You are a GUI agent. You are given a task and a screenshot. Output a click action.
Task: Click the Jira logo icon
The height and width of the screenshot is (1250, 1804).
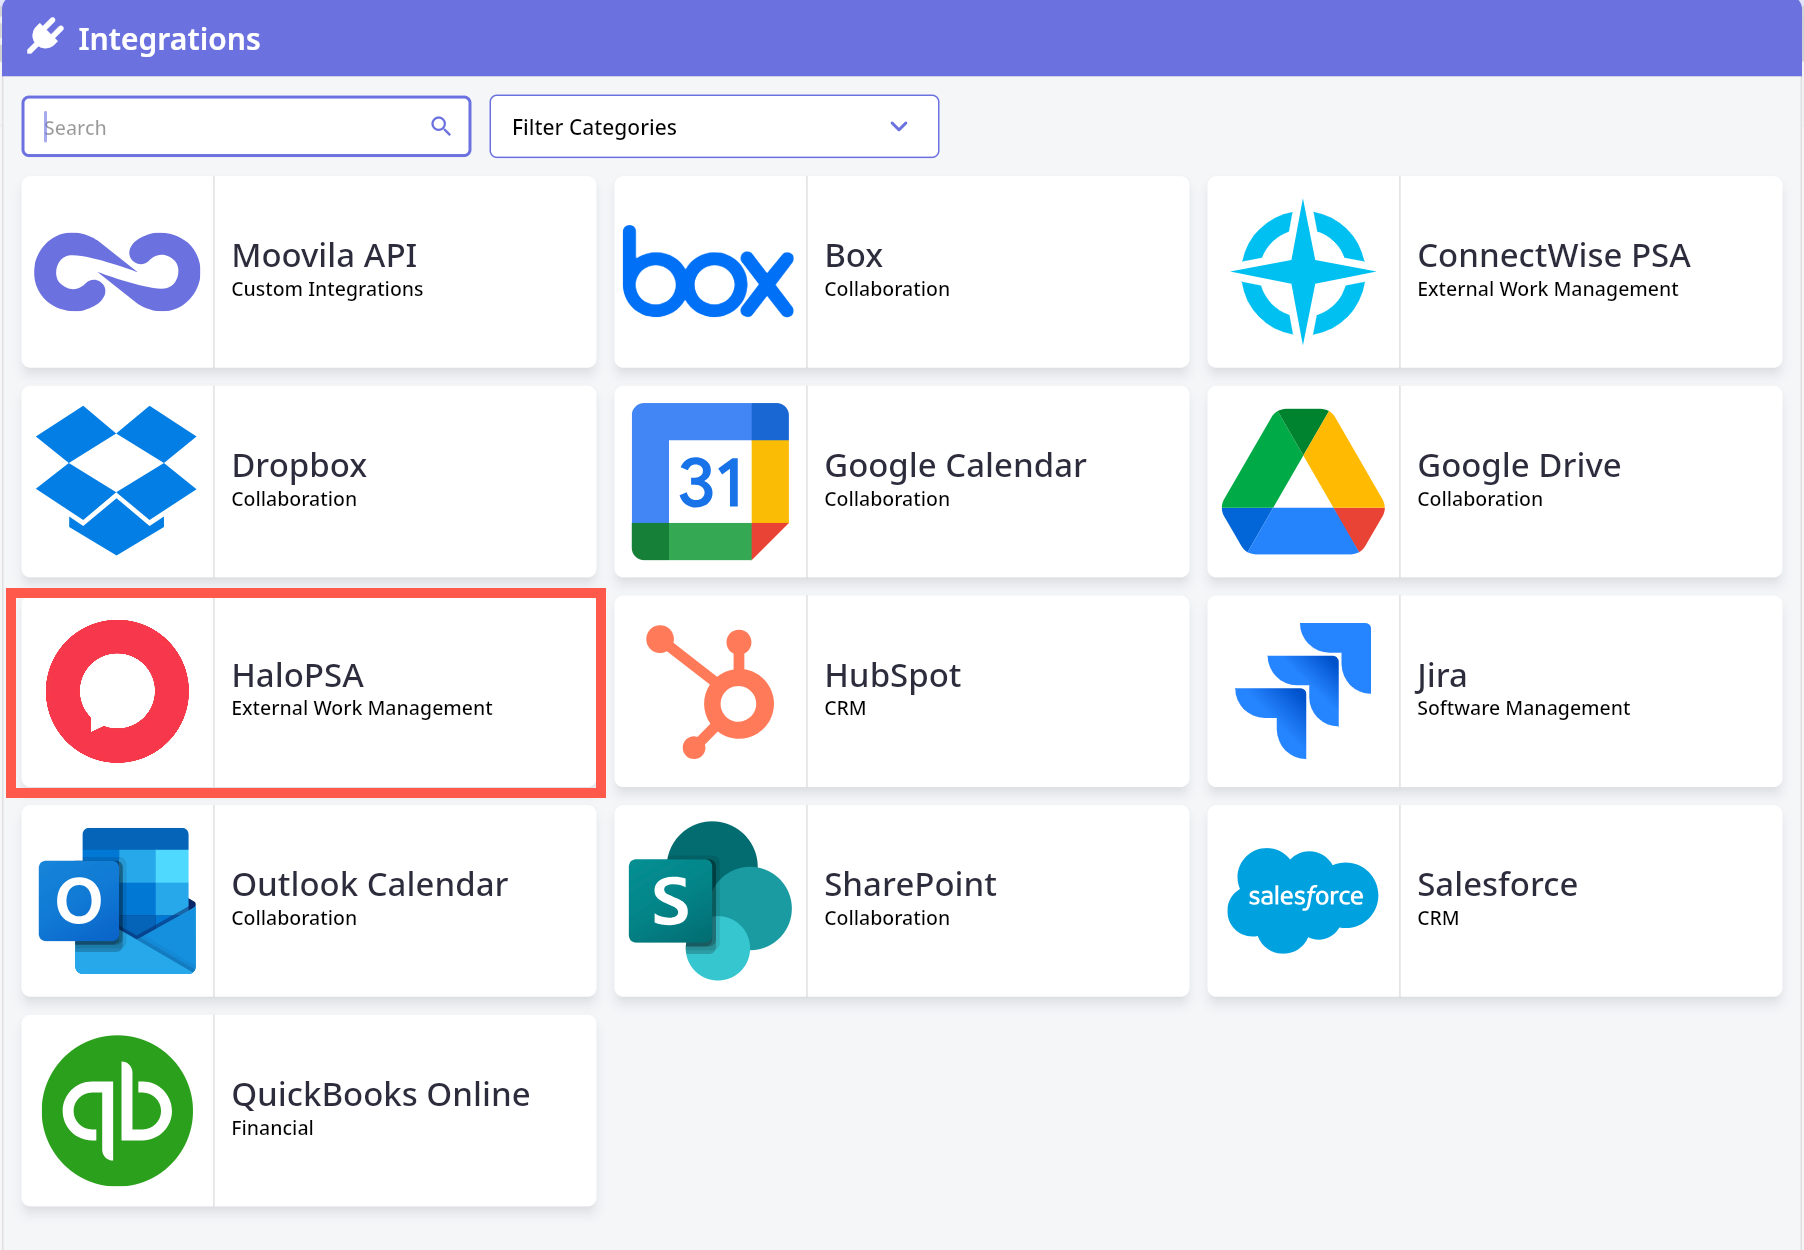tap(1302, 691)
